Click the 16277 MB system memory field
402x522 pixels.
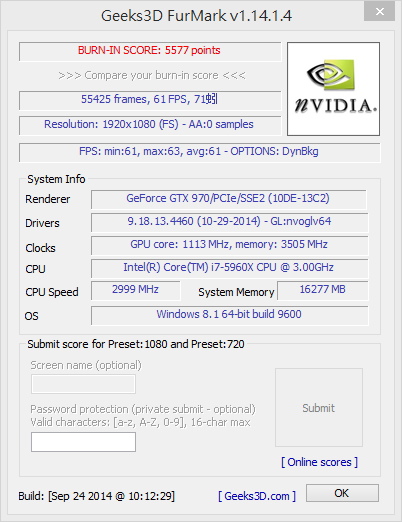click(x=323, y=290)
